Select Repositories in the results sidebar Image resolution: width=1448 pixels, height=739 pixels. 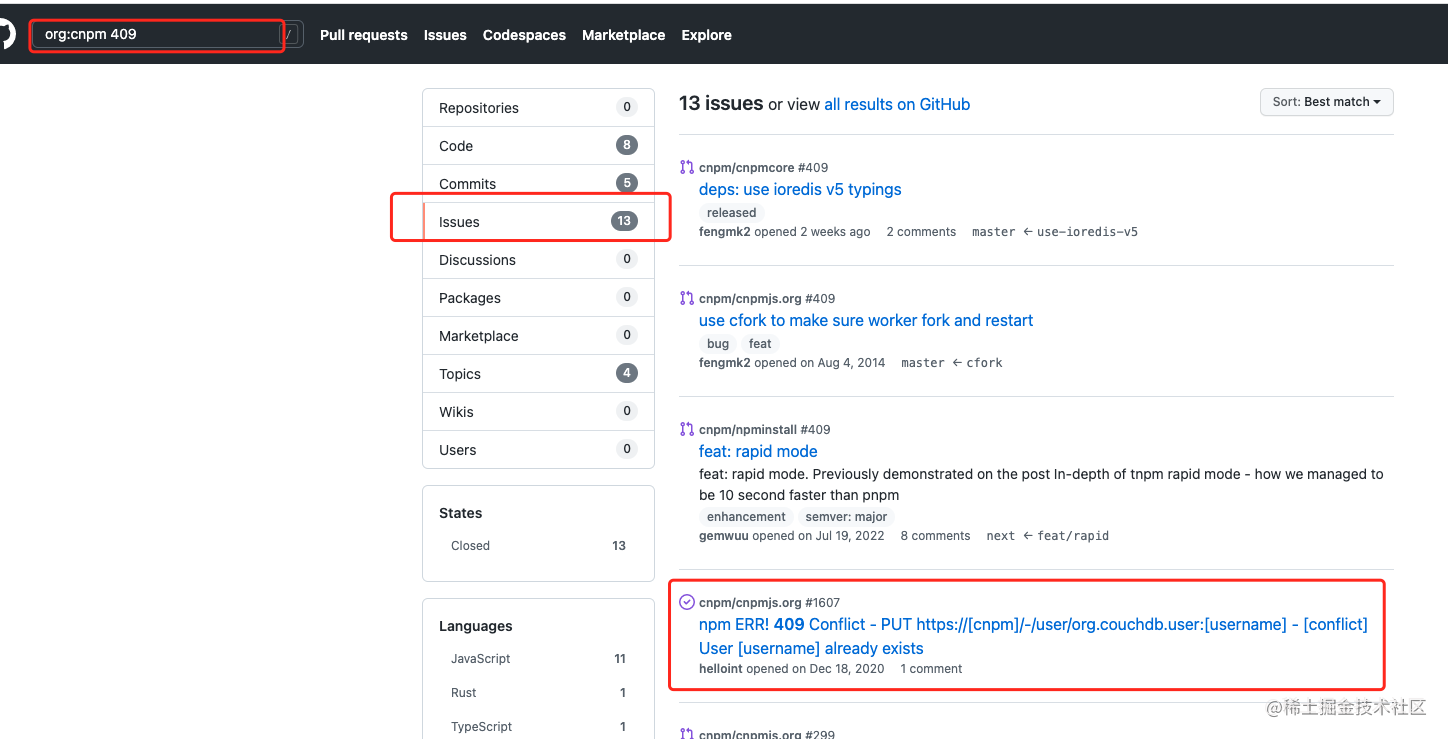tap(538, 108)
